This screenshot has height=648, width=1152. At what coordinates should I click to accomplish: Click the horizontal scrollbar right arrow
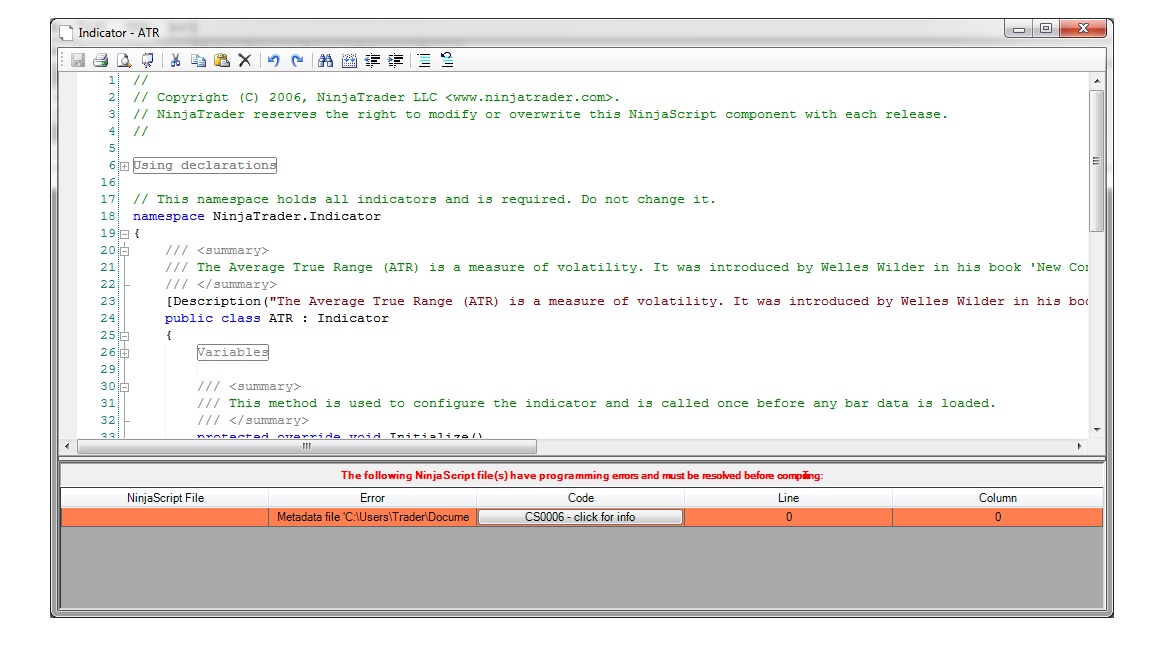[x=1079, y=446]
